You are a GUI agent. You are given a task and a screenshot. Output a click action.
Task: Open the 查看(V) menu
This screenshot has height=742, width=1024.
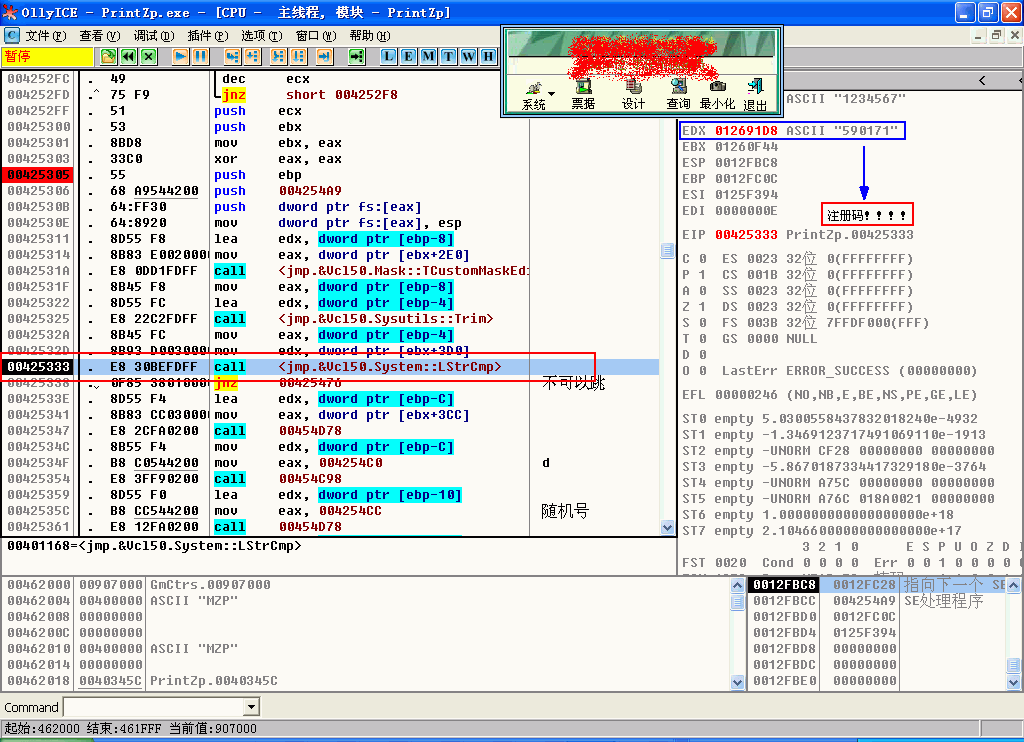[100, 35]
